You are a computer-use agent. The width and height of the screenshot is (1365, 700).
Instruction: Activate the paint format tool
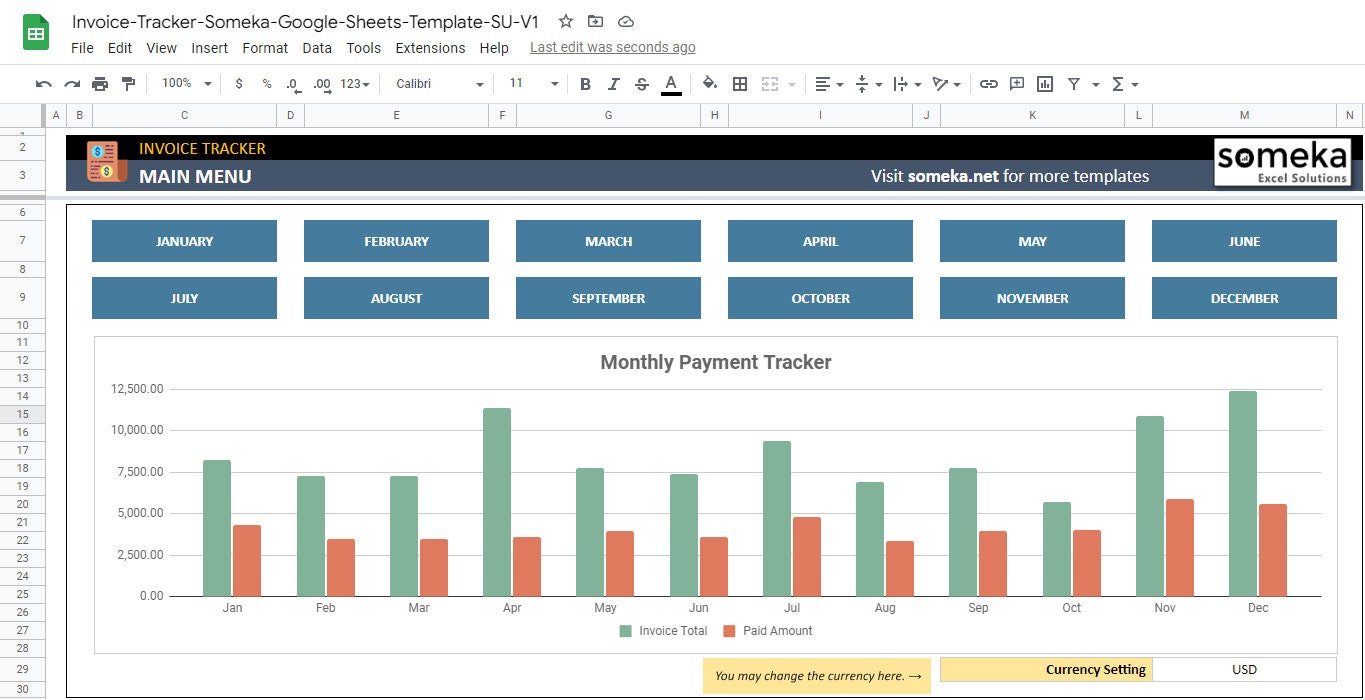click(x=128, y=84)
